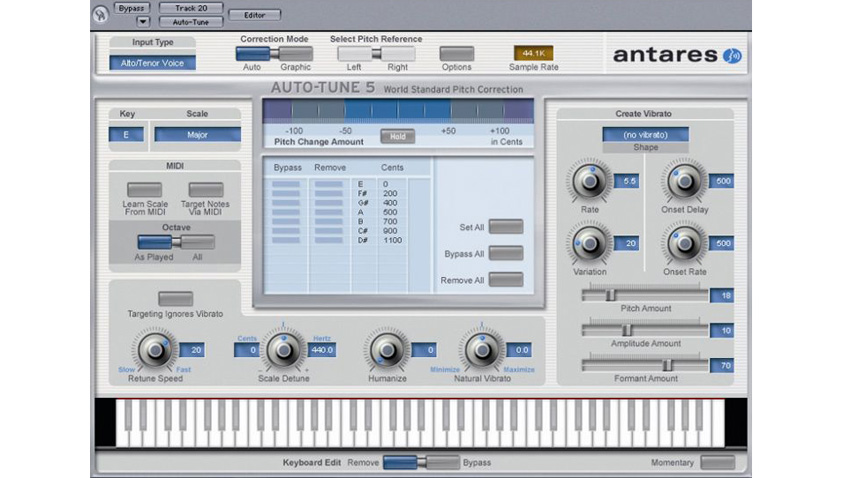Open the Alto/Tenor Voice input type menu
The height and width of the screenshot is (478, 850).
pyautogui.click(x=152, y=63)
